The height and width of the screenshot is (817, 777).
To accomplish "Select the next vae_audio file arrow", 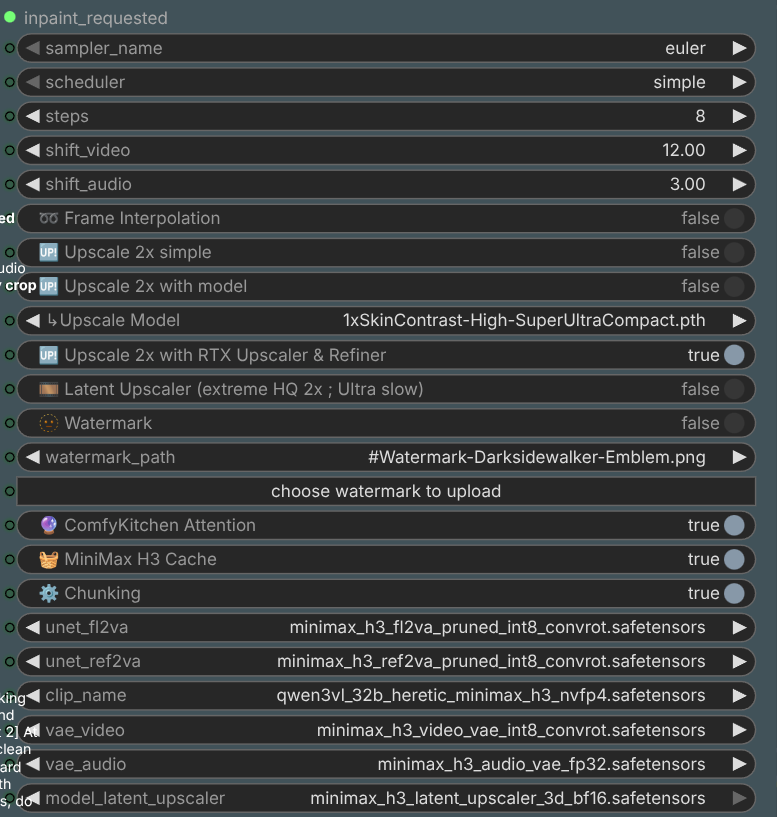I will [x=739, y=764].
